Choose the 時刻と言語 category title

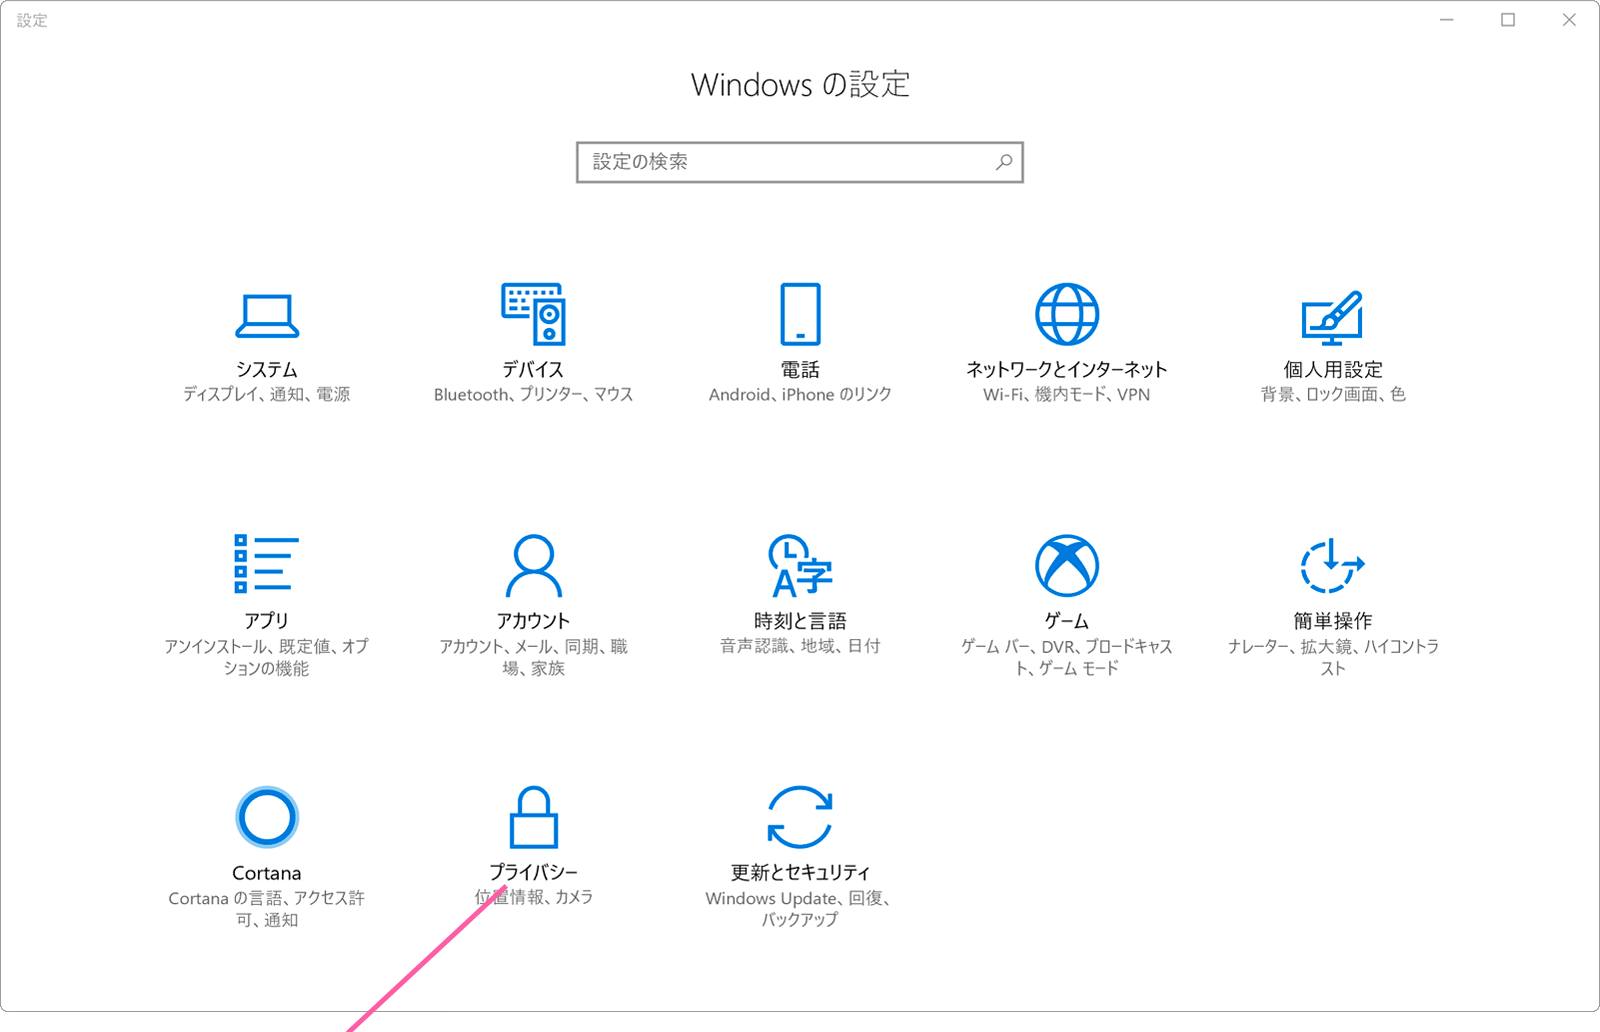(x=800, y=621)
